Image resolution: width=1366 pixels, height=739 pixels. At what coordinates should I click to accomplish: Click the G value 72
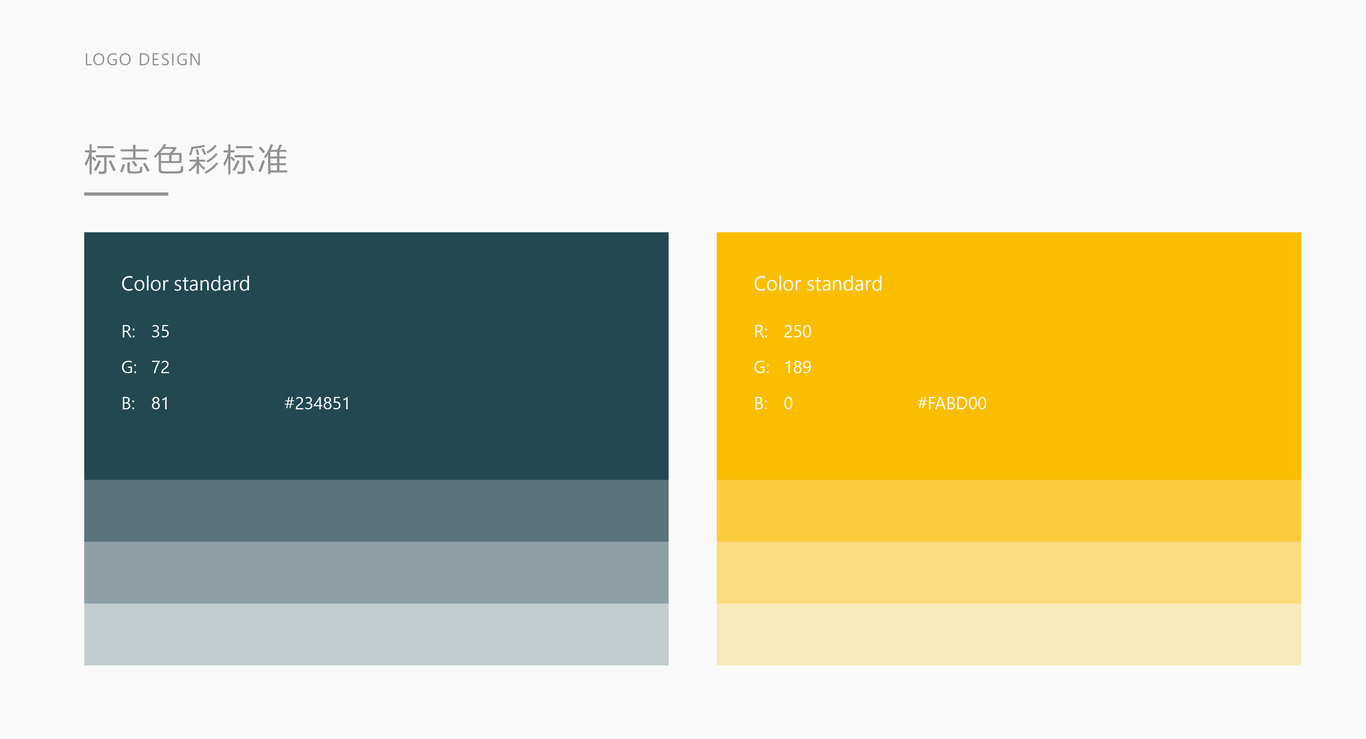[160, 368]
